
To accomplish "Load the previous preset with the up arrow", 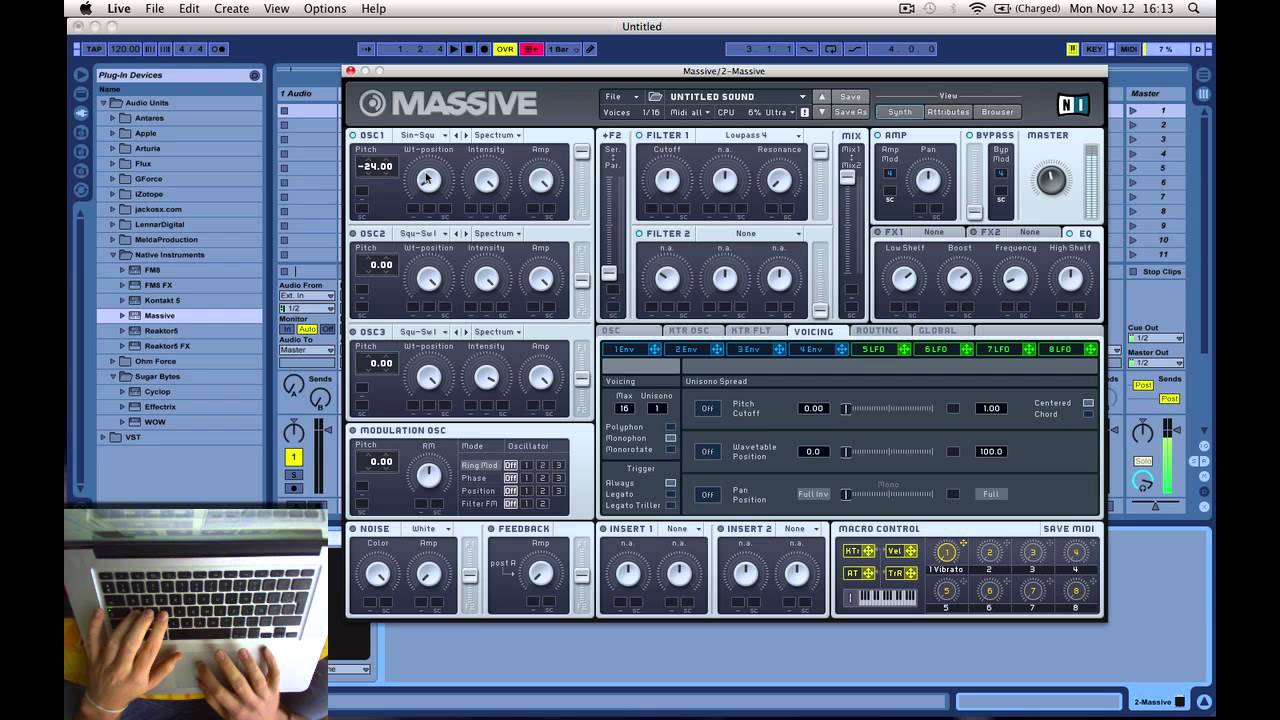I will point(822,97).
